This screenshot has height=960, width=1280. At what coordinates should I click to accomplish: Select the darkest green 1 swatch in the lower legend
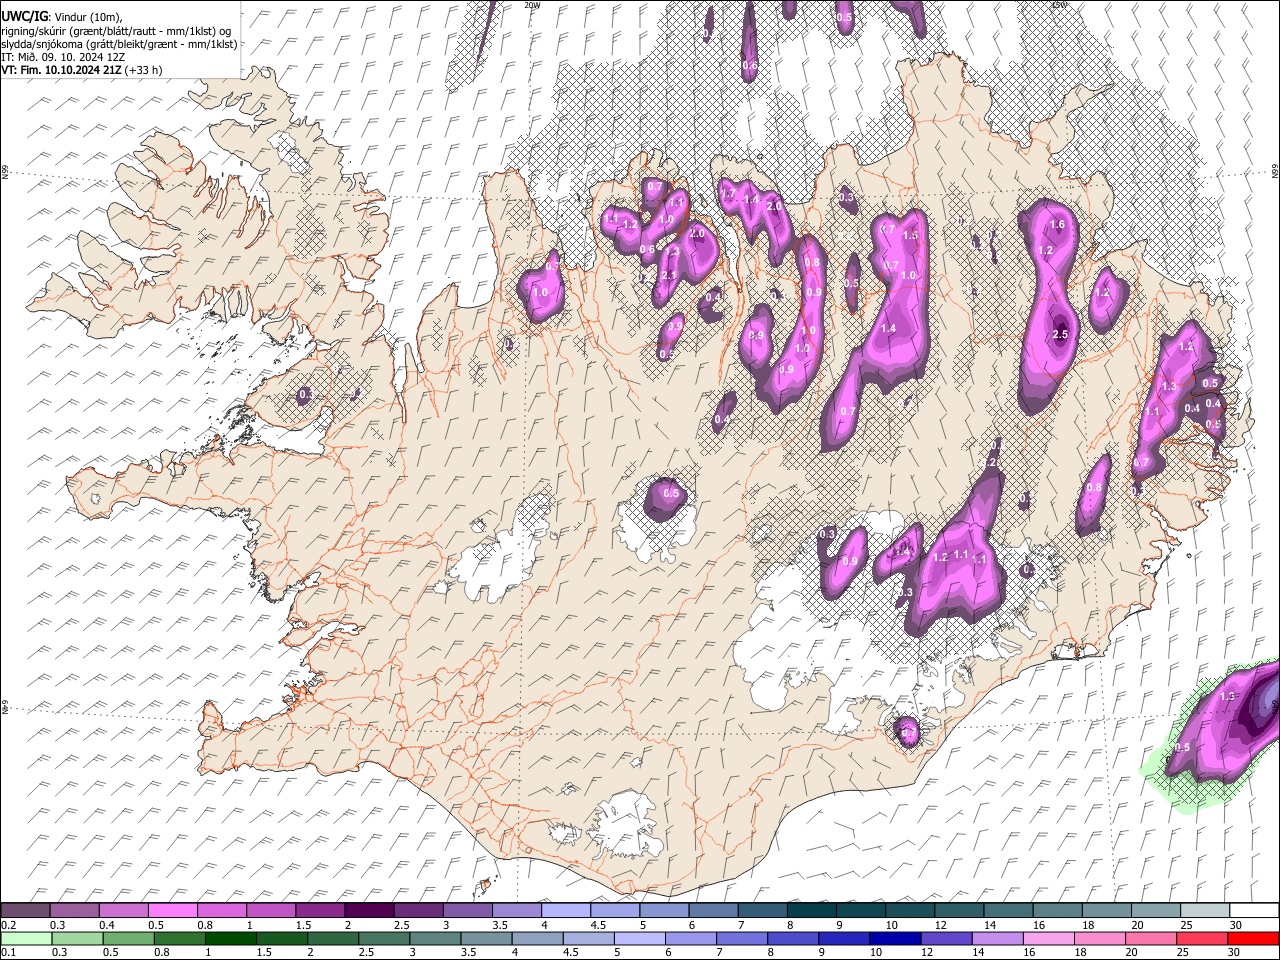[x=230, y=938]
